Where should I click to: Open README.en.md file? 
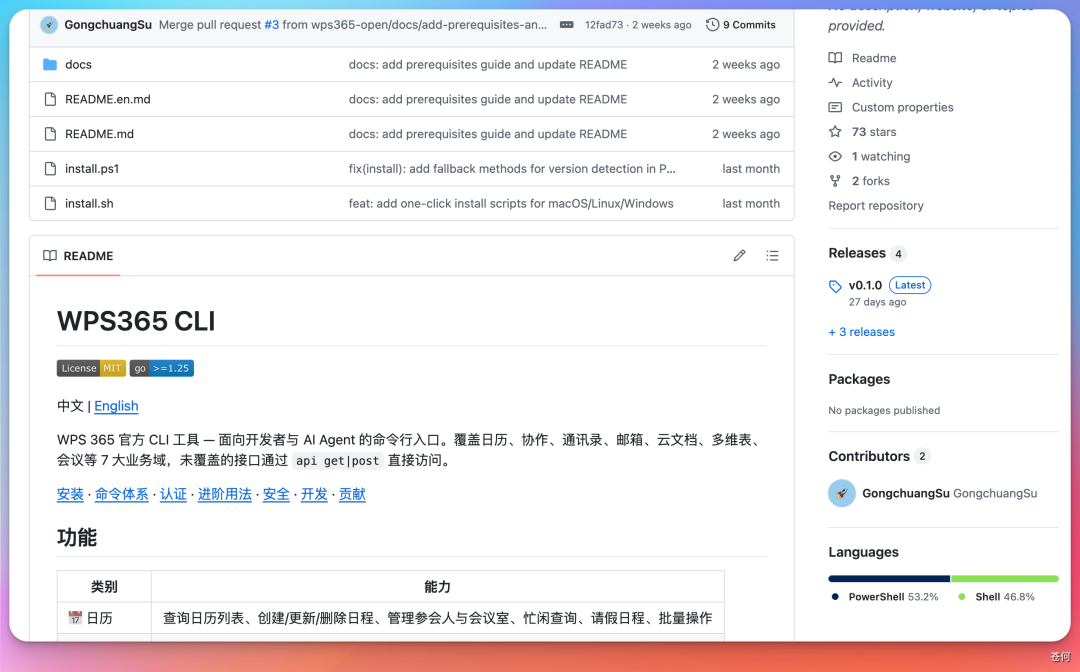click(x=107, y=99)
